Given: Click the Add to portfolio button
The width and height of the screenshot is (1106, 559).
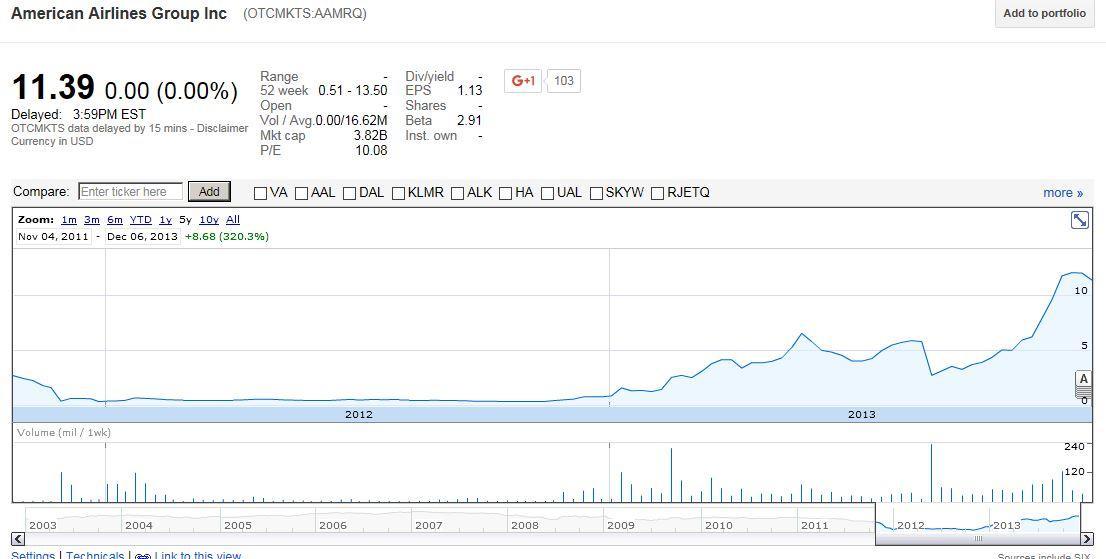Looking at the screenshot, I should tap(1045, 13).
